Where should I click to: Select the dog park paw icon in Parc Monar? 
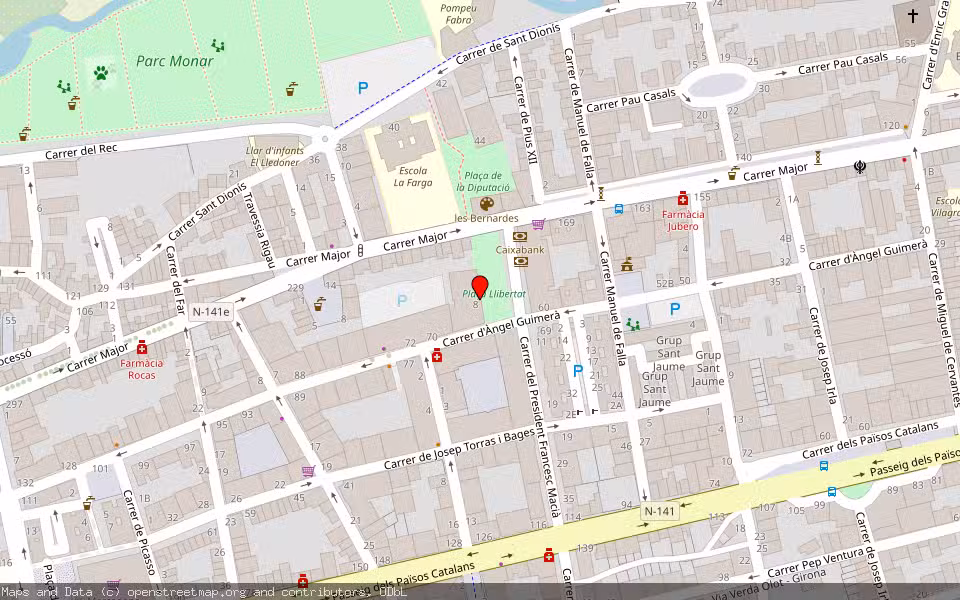pos(101,73)
